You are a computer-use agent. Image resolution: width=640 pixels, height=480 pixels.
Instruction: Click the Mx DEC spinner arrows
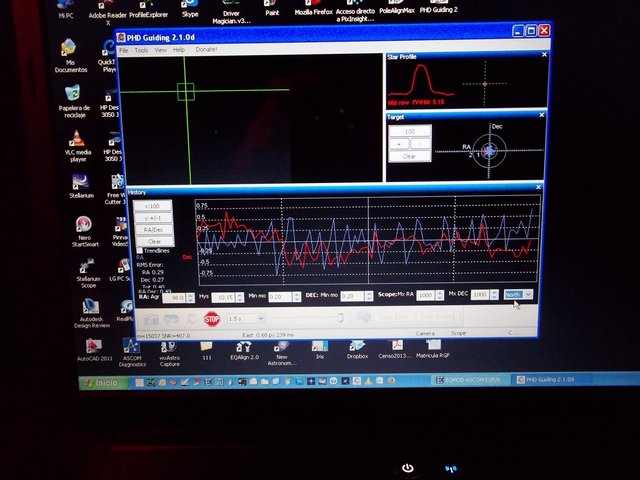494,294
